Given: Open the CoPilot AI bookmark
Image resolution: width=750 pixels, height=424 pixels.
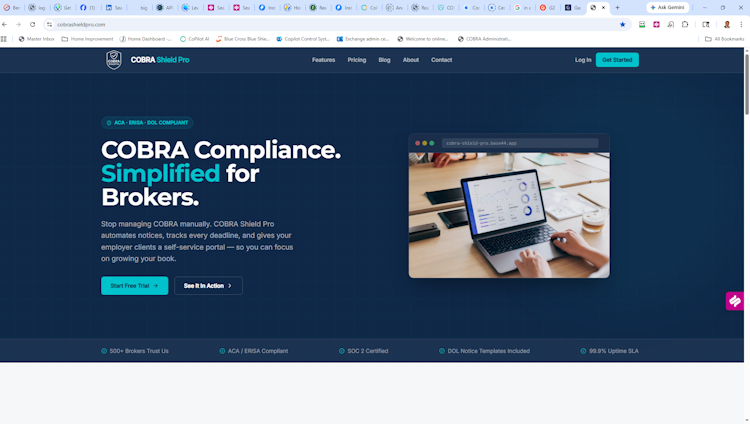Looking at the screenshot, I should (195, 39).
